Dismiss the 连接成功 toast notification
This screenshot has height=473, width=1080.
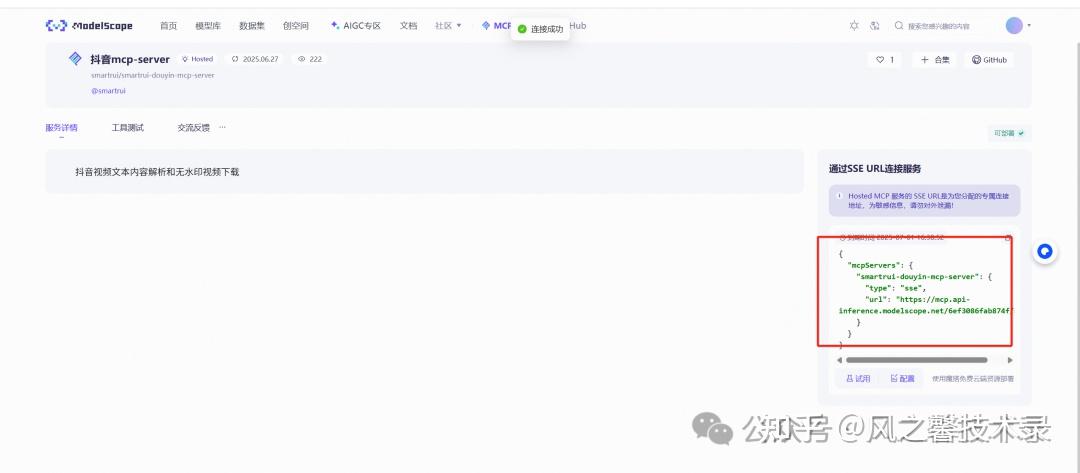[x=541, y=29]
